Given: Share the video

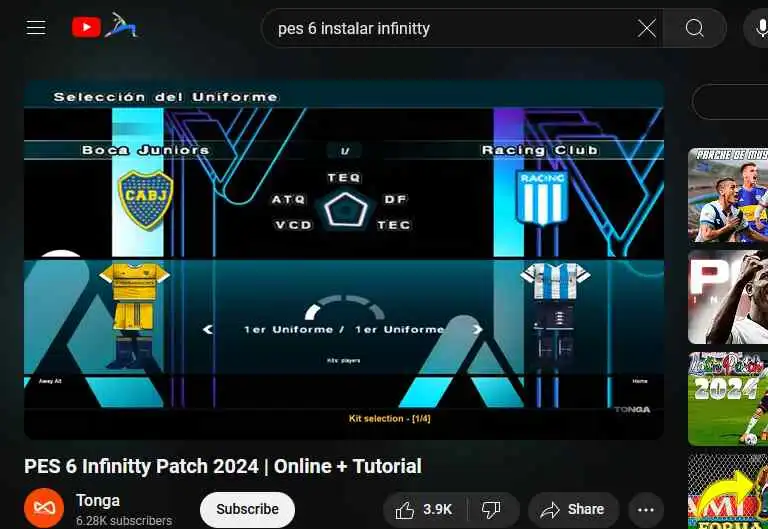Looking at the screenshot, I should (573, 510).
